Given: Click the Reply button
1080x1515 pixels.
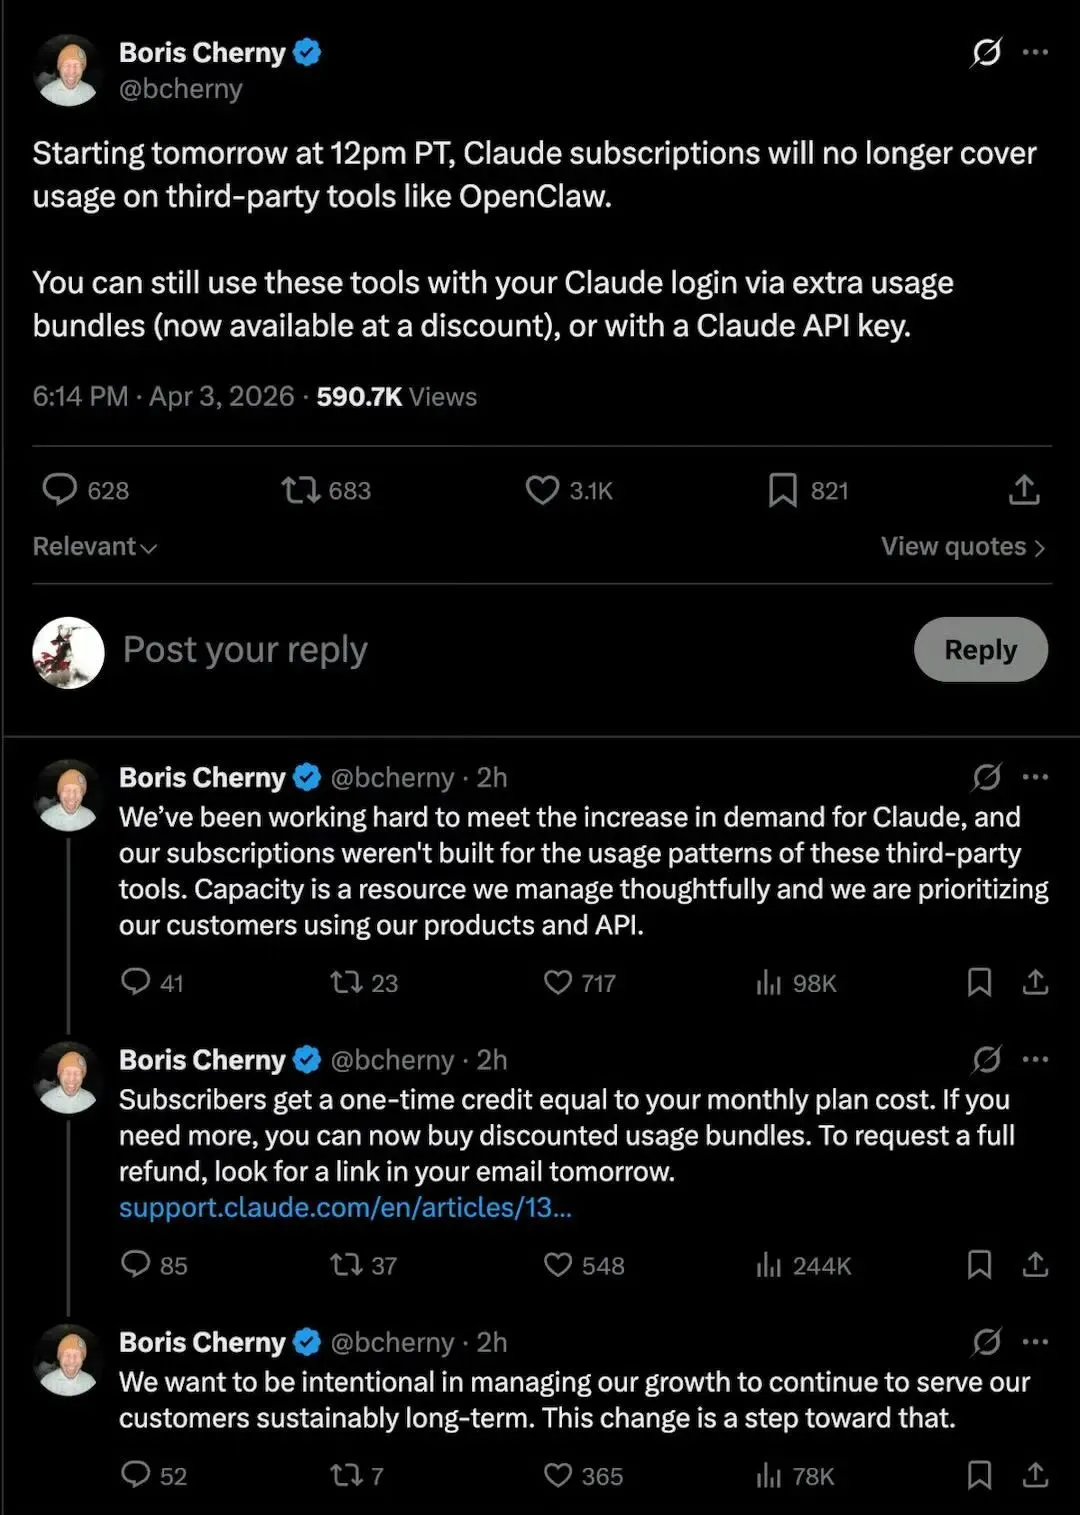Looking at the screenshot, I should click(980, 650).
